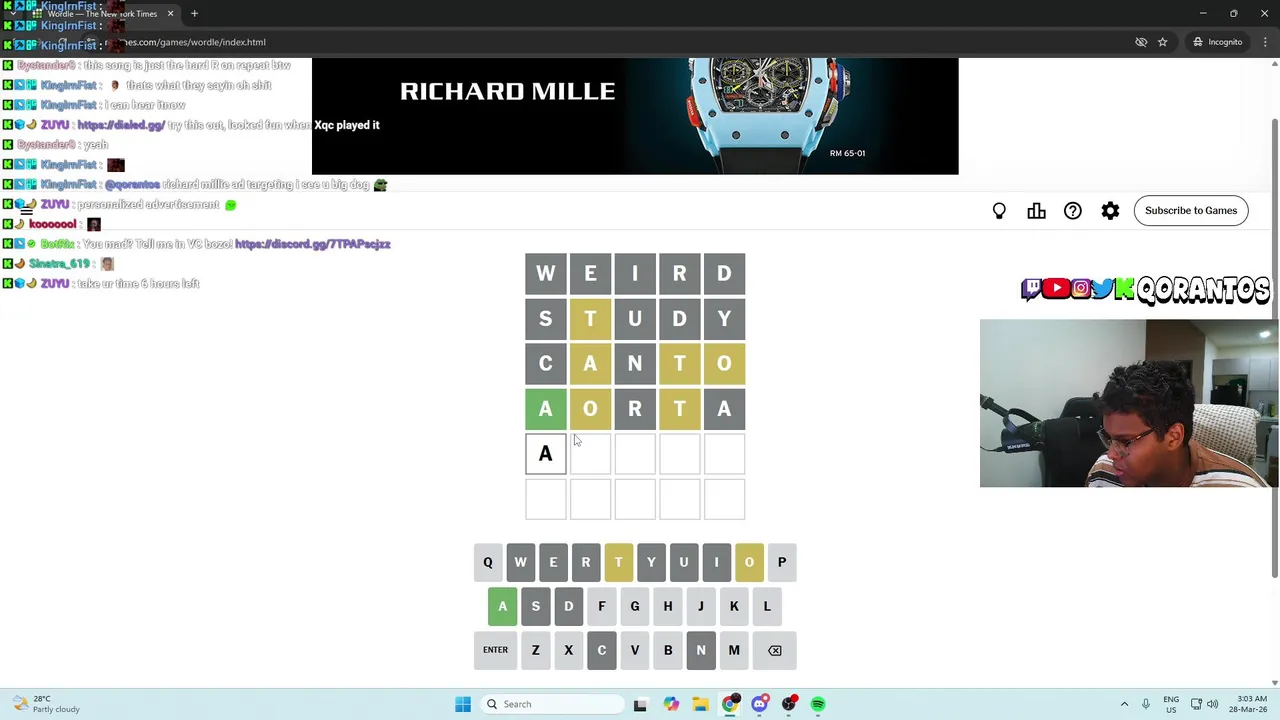
Task: Click the L key on the keyboard
Action: [767, 606]
